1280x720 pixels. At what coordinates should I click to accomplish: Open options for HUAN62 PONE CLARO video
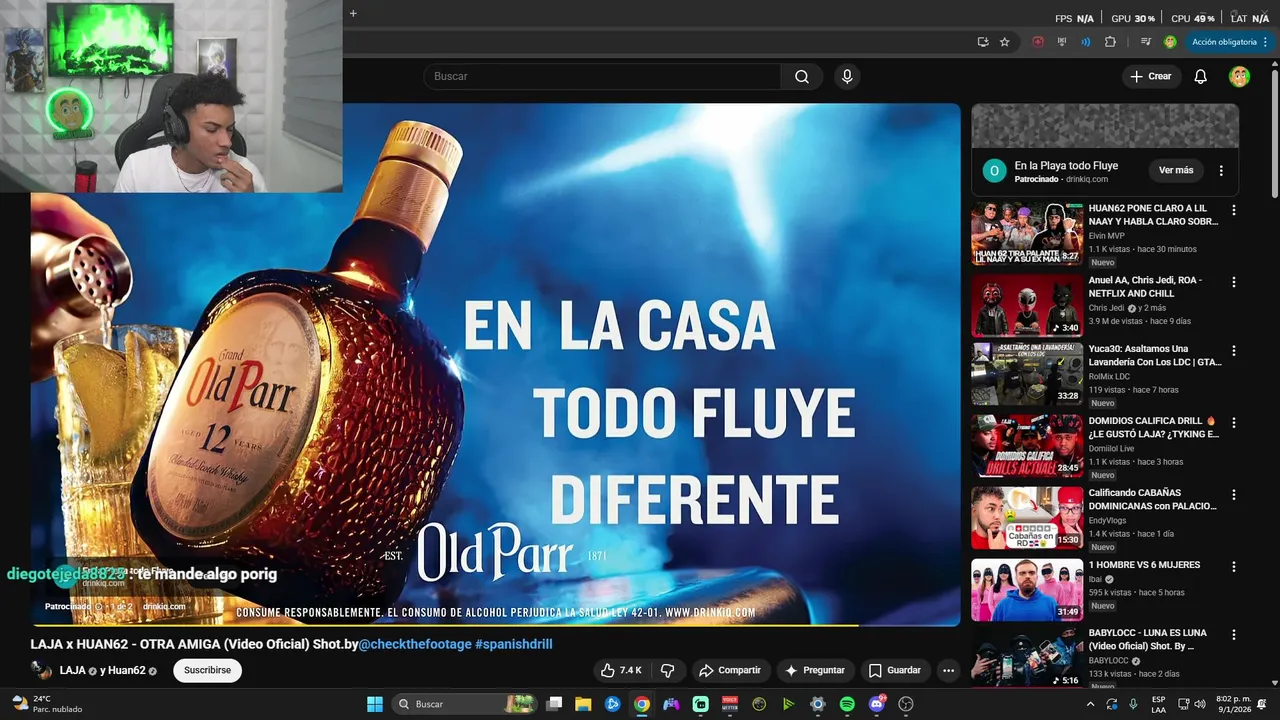[1233, 210]
